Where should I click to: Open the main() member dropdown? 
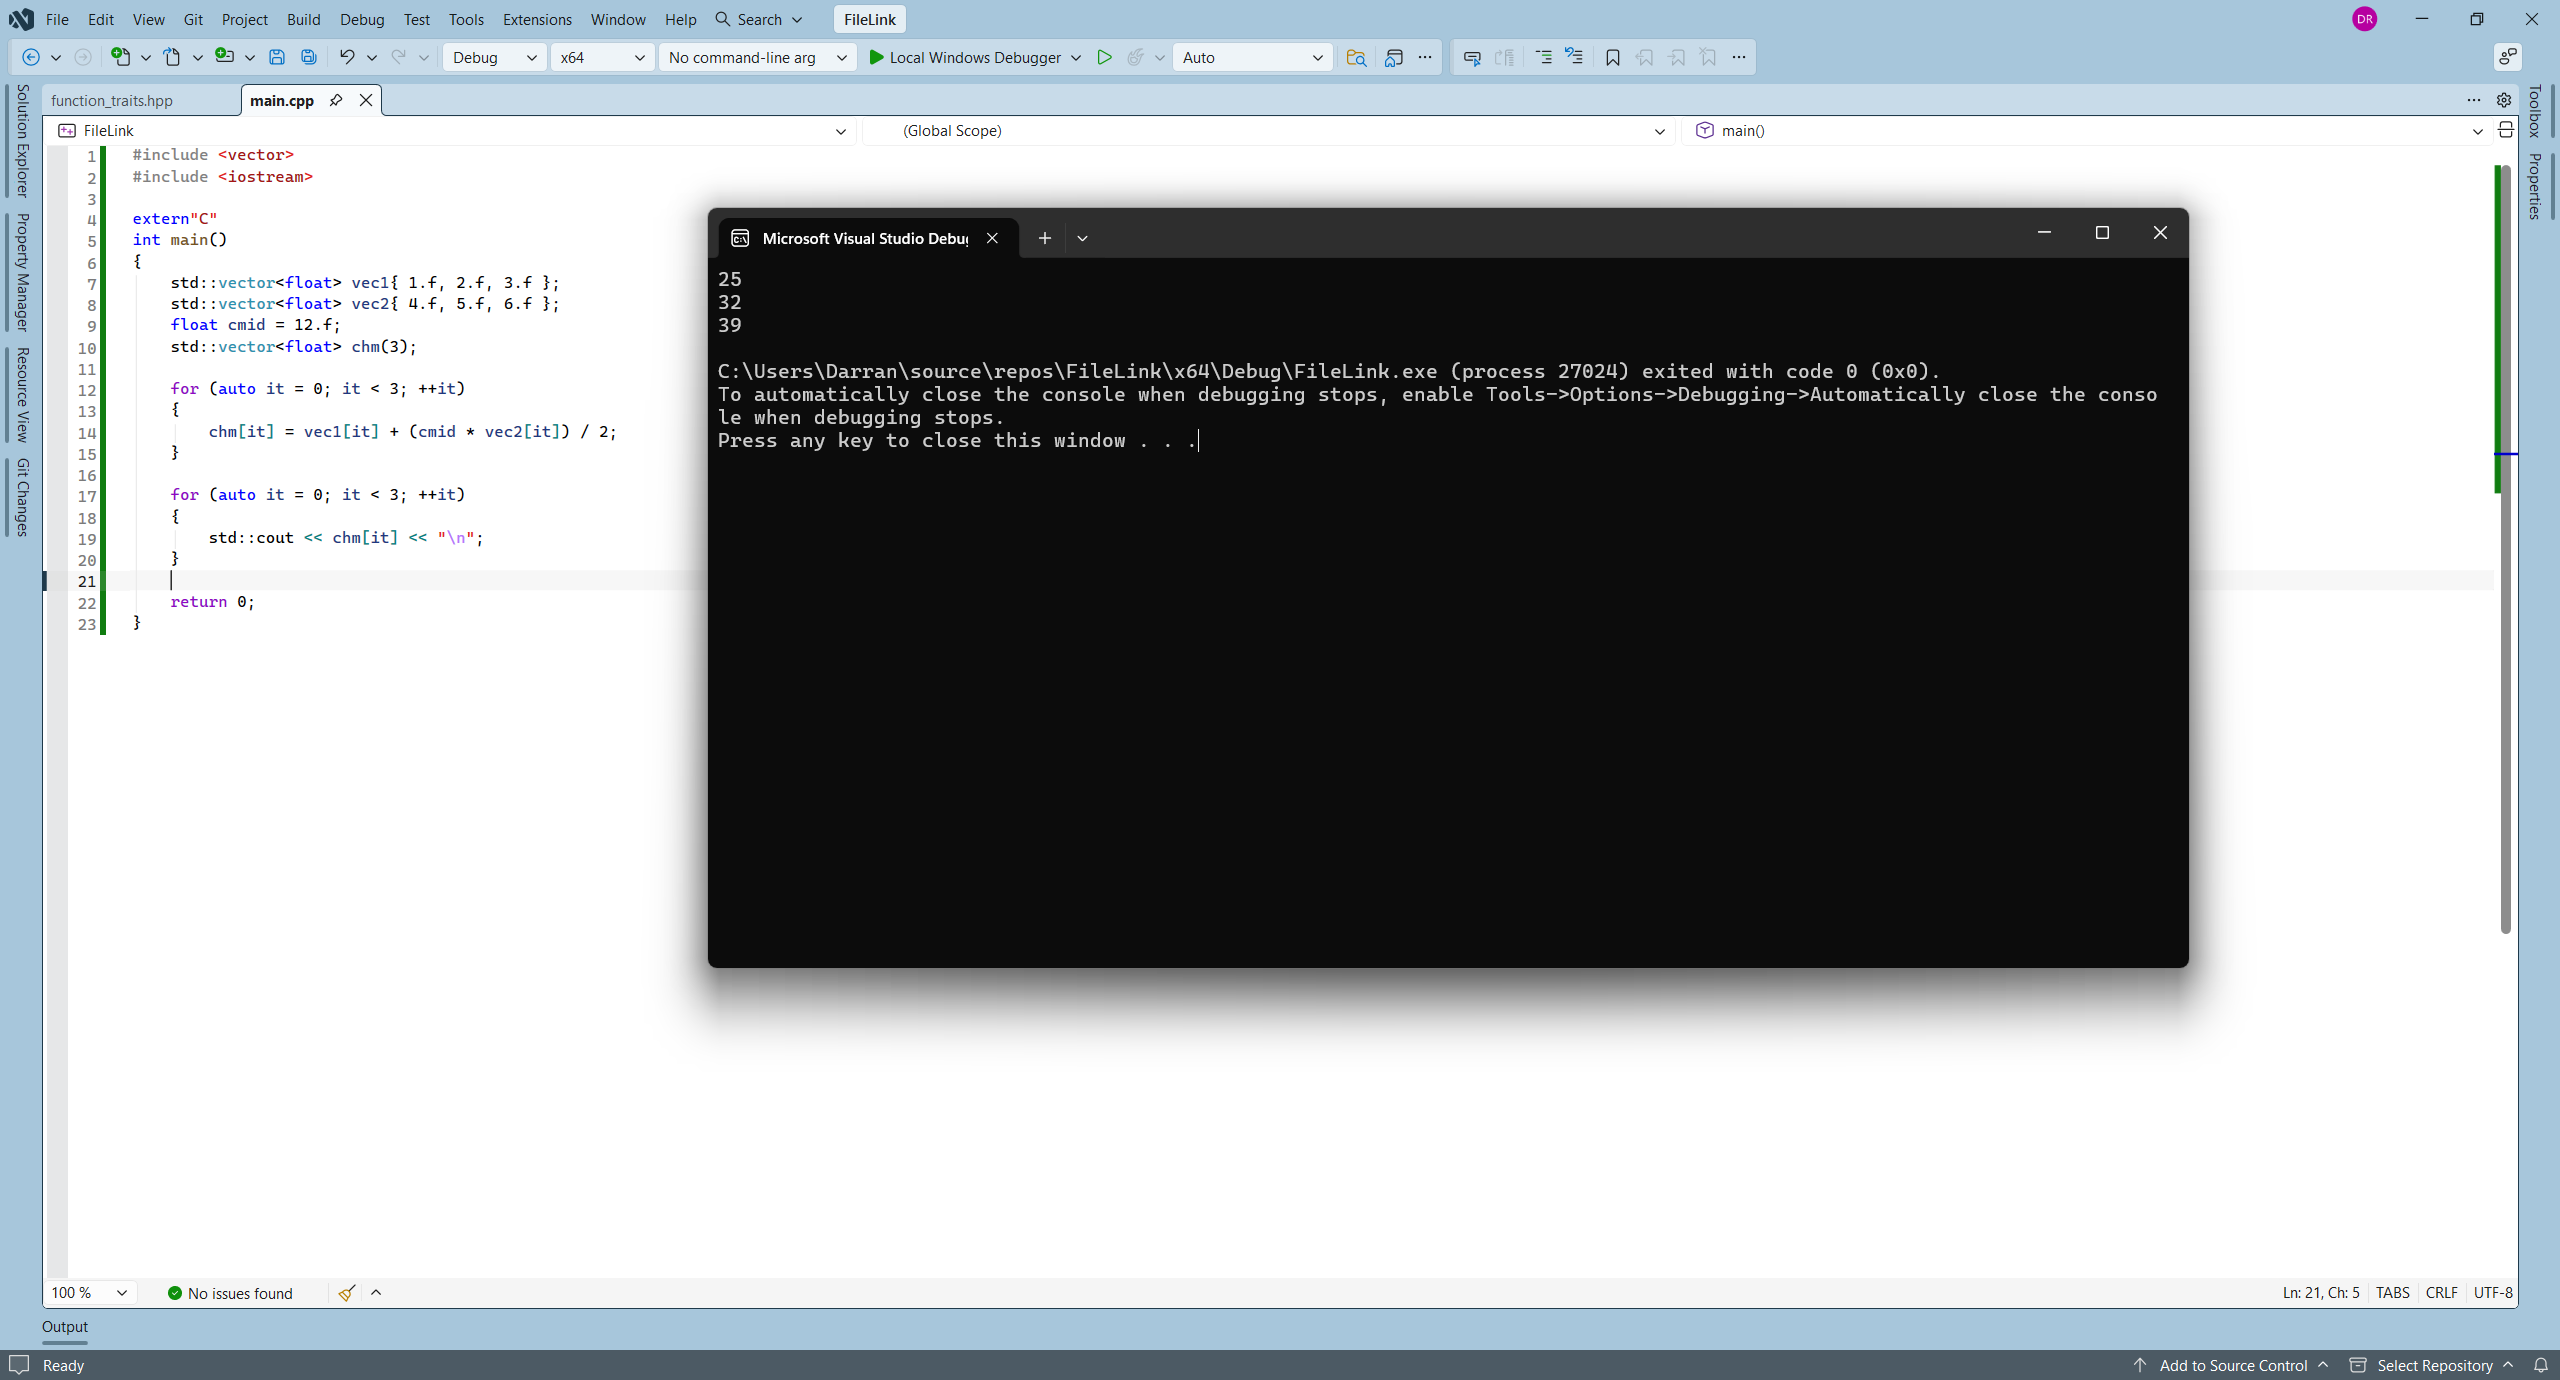tap(2087, 130)
